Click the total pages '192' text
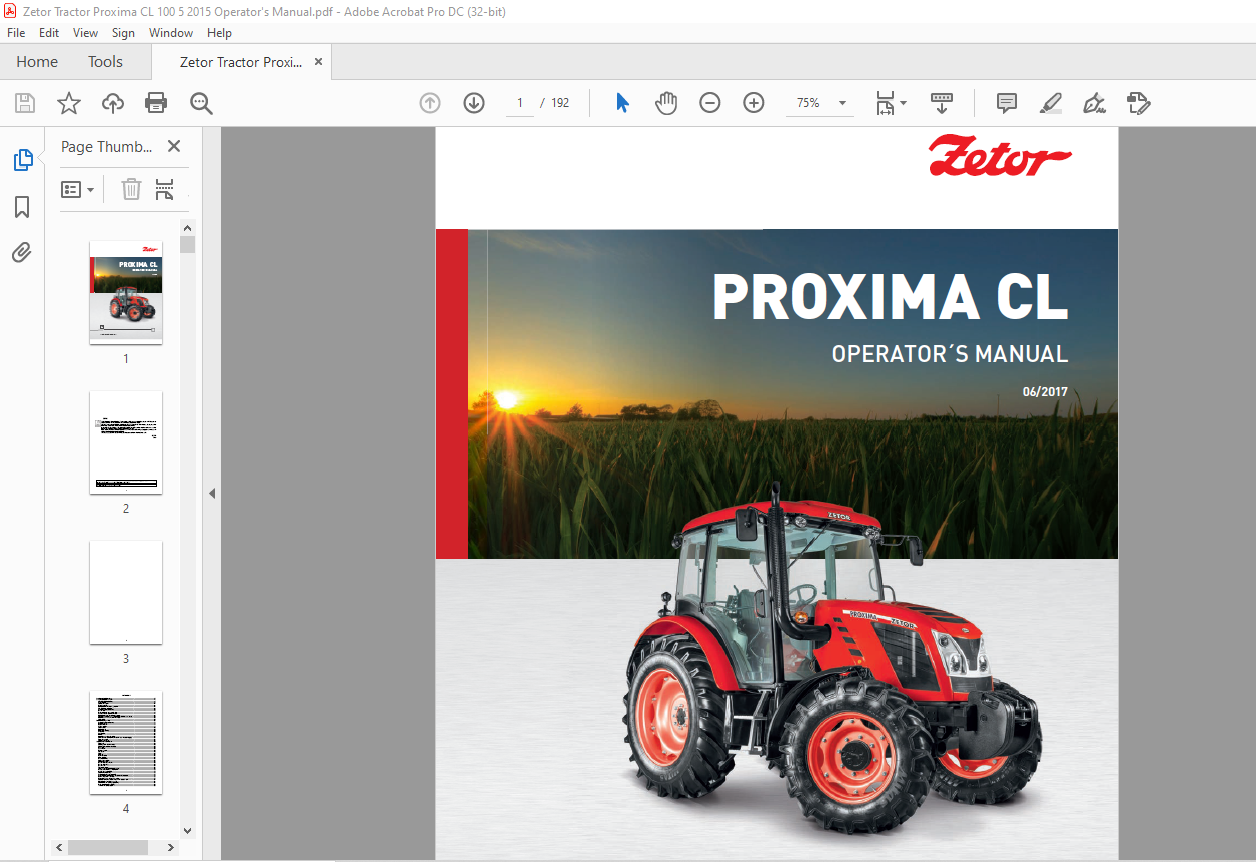 pyautogui.click(x=560, y=103)
